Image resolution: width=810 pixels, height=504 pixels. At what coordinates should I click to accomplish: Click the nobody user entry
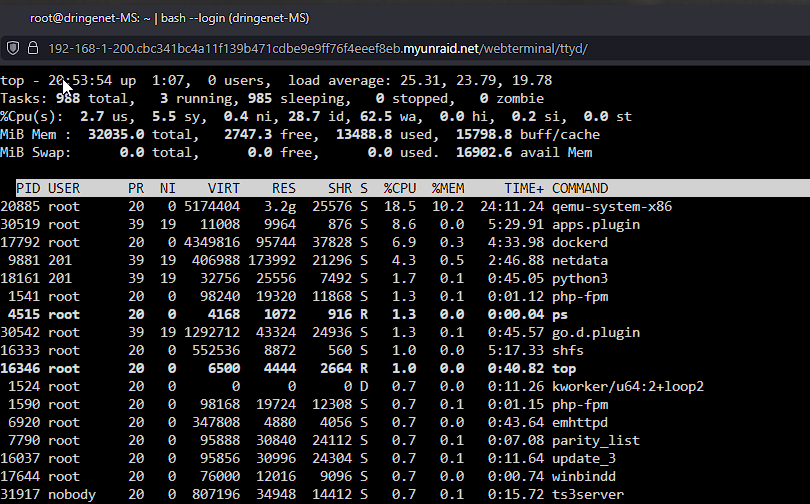[x=72, y=495]
